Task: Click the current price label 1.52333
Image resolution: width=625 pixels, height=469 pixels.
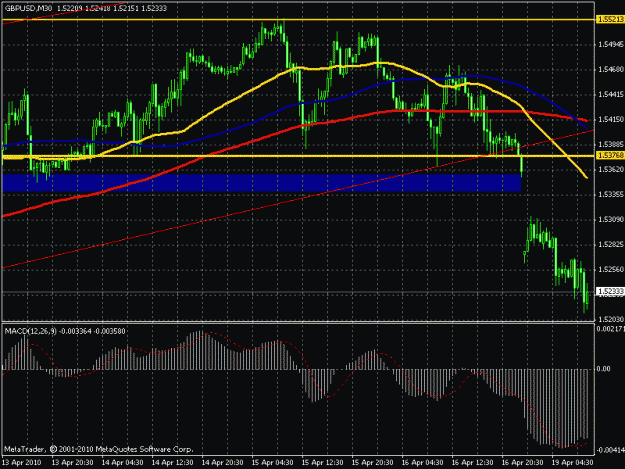Action: [610, 292]
